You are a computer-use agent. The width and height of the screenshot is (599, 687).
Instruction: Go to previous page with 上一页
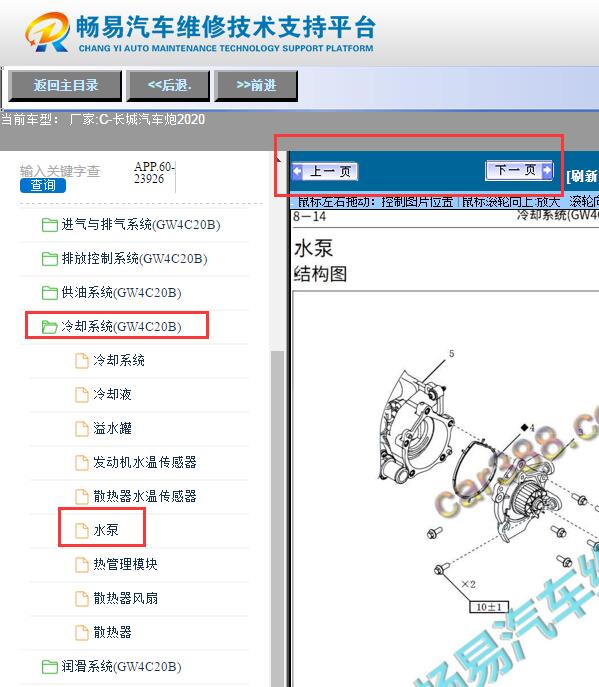click(325, 171)
